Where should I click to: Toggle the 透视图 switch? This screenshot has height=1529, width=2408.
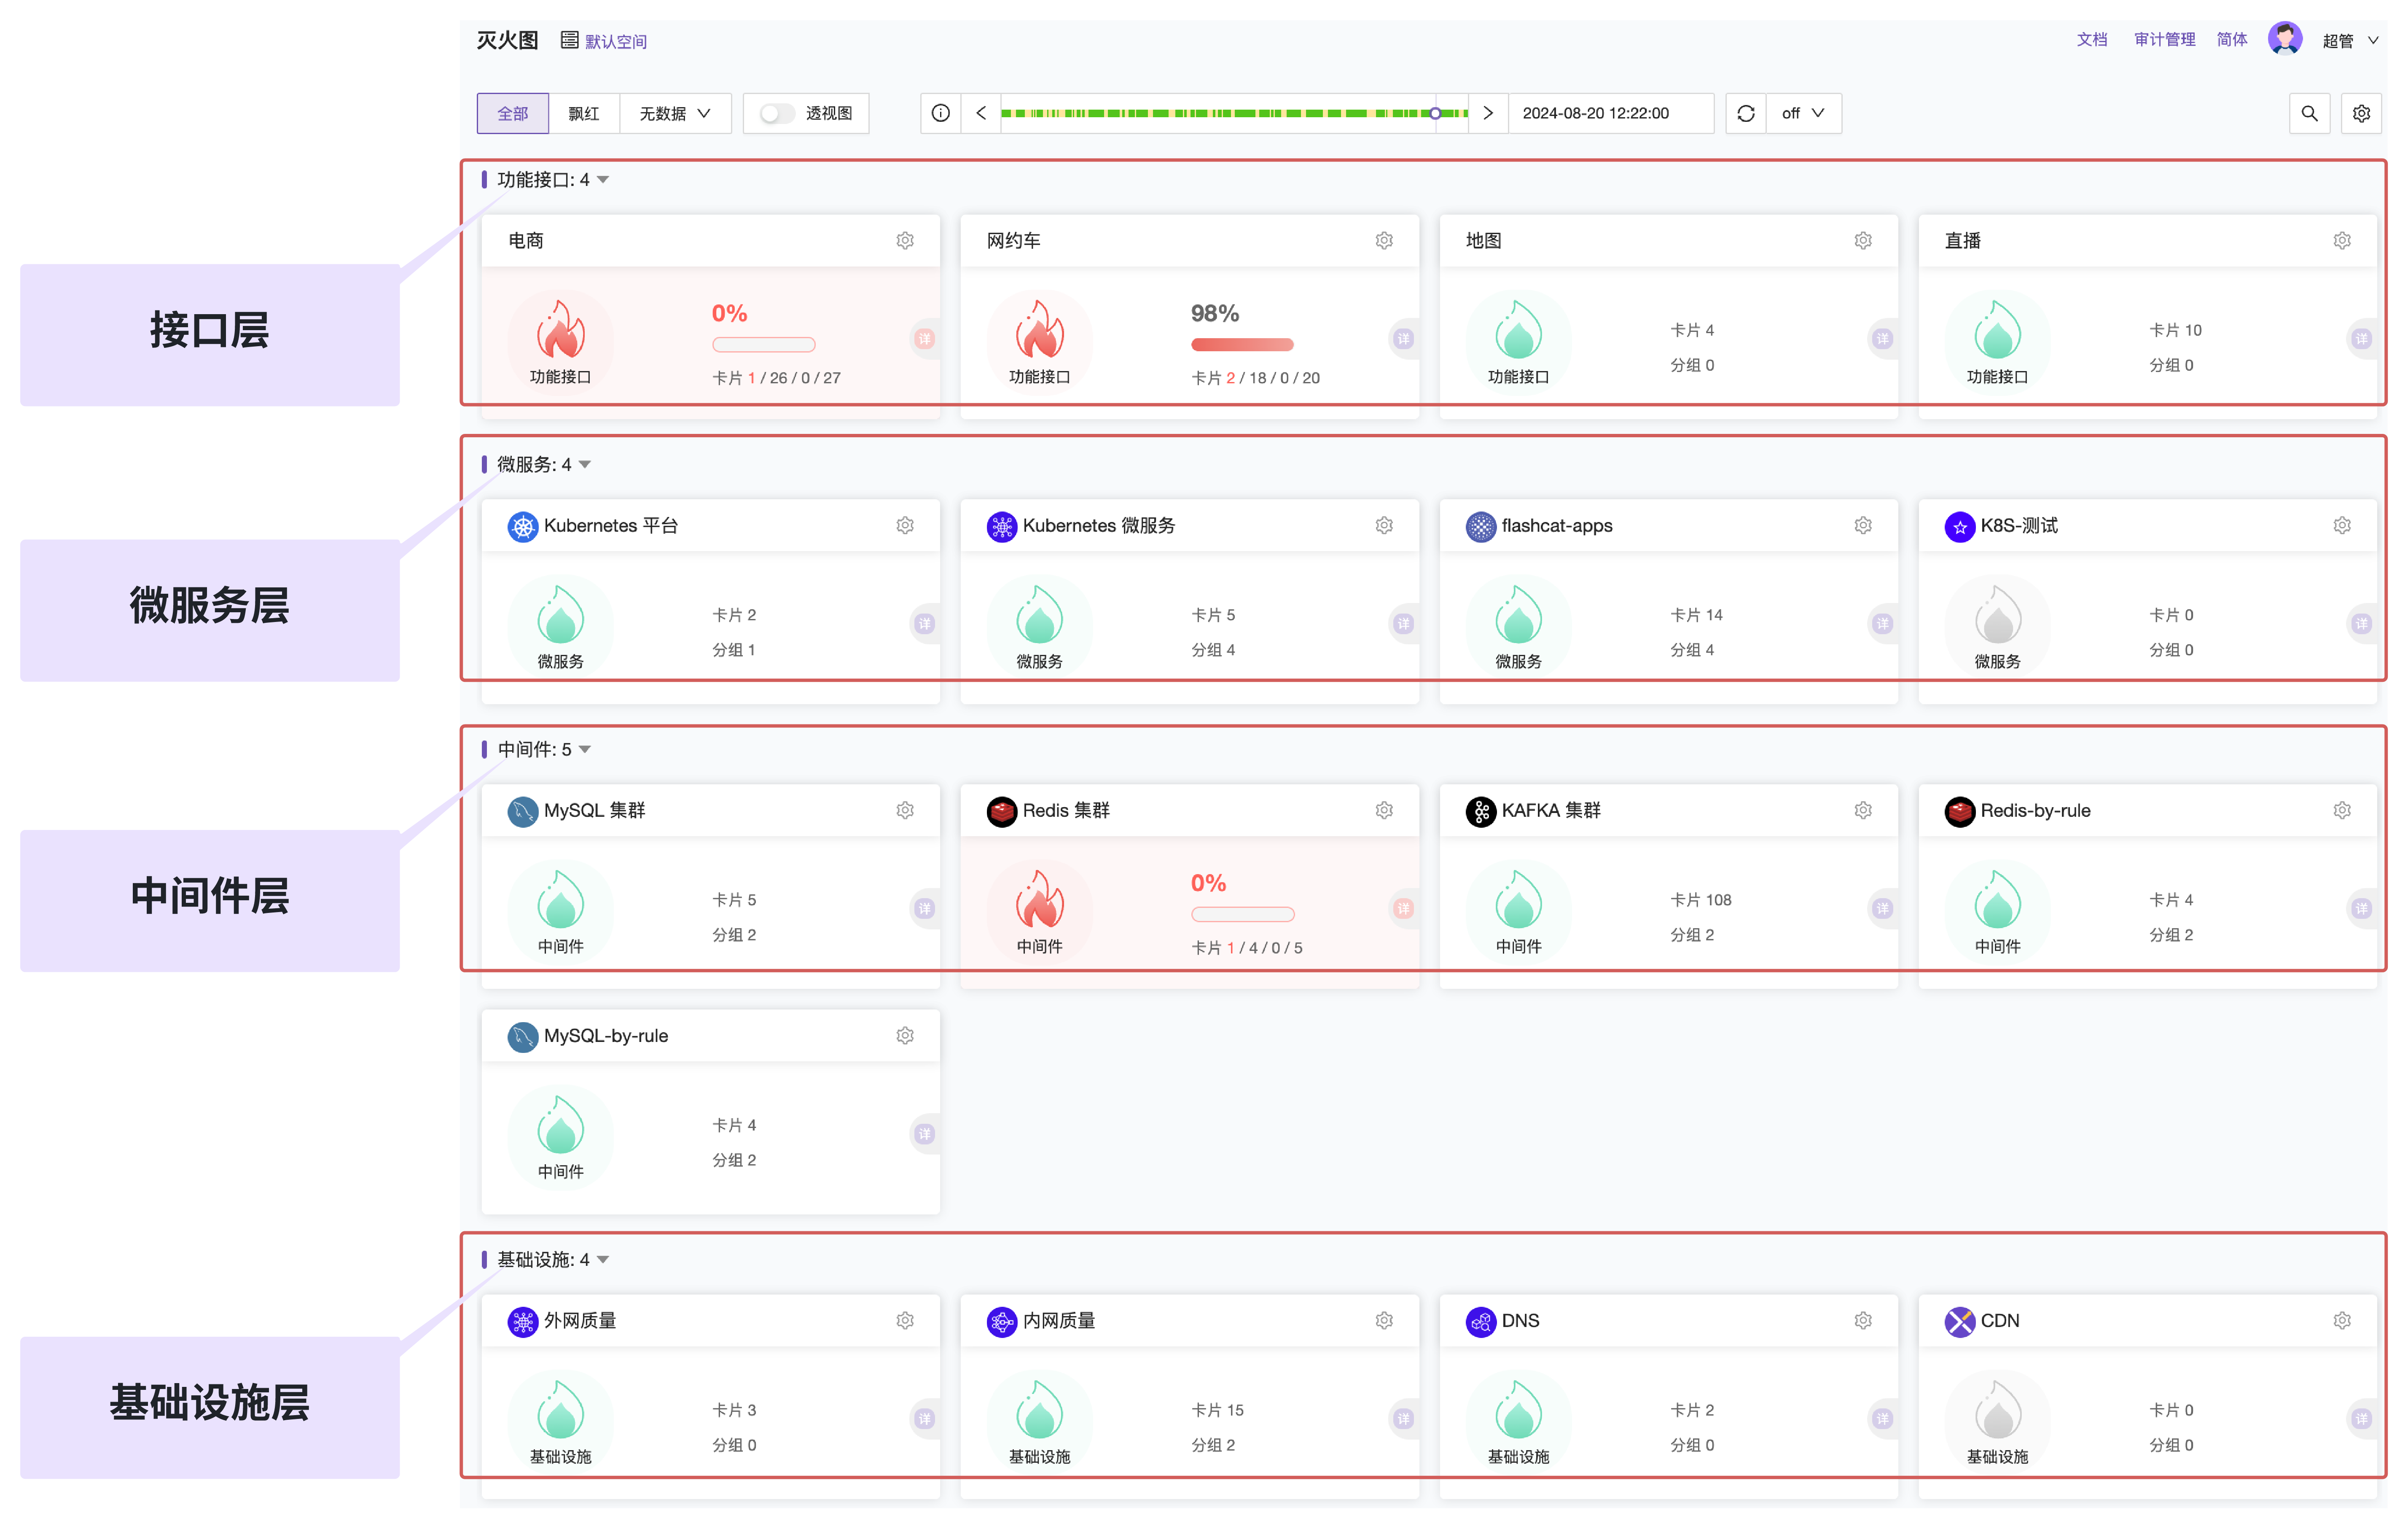coord(777,114)
